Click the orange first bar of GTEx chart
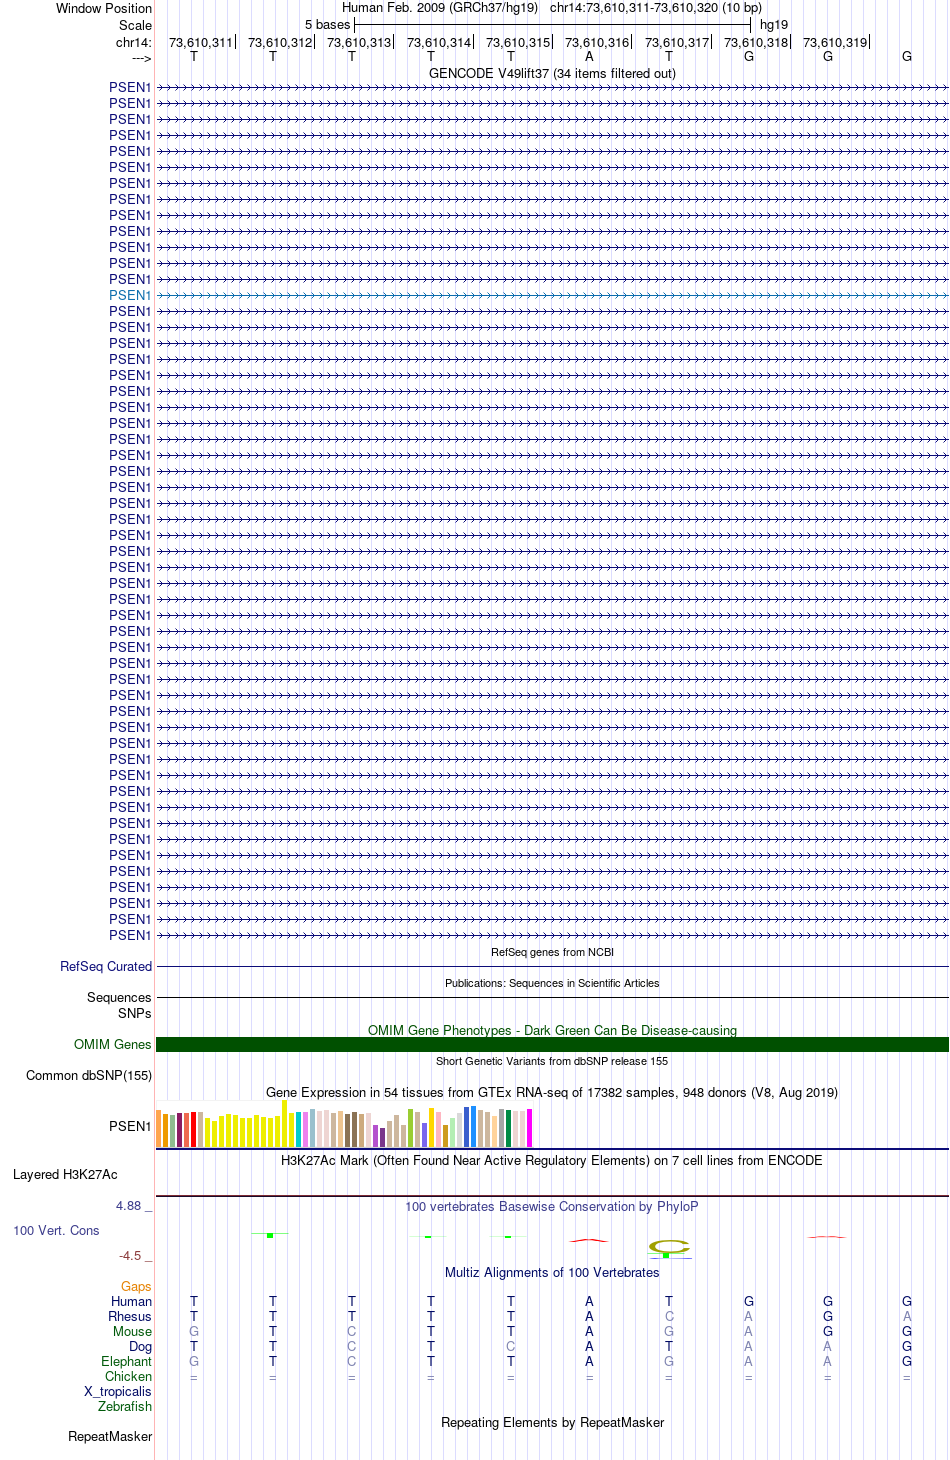950x1460 pixels. (x=159, y=1128)
